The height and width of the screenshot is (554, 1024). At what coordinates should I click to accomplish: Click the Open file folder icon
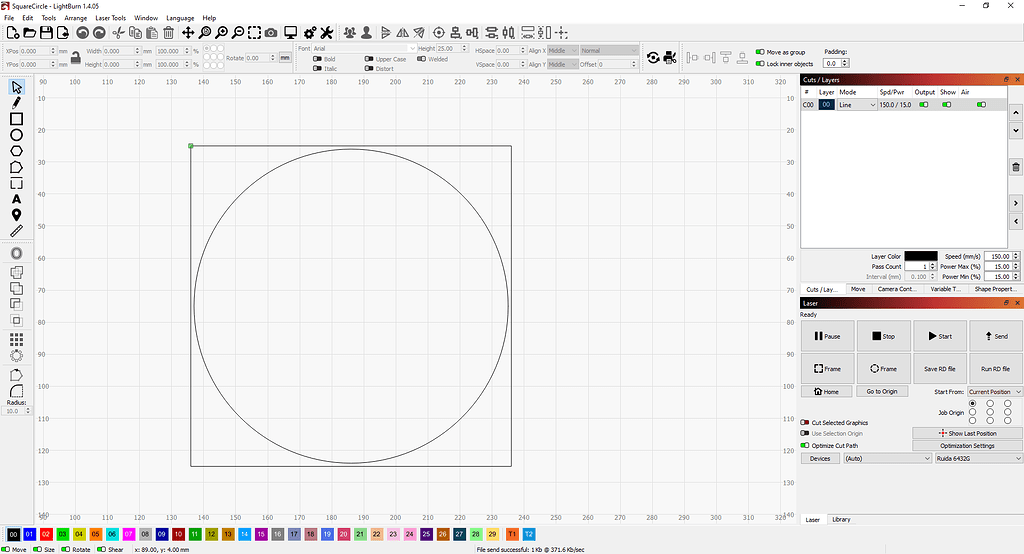[29, 33]
